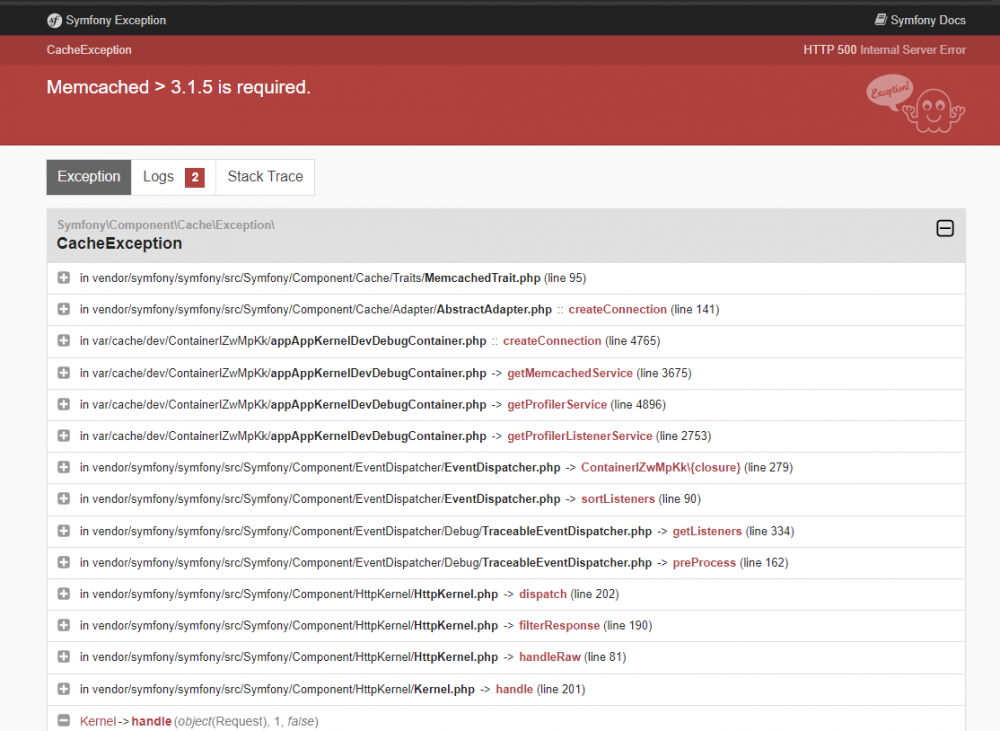Expand the getProfilerListenerService line 2753 trace

pos(63,436)
